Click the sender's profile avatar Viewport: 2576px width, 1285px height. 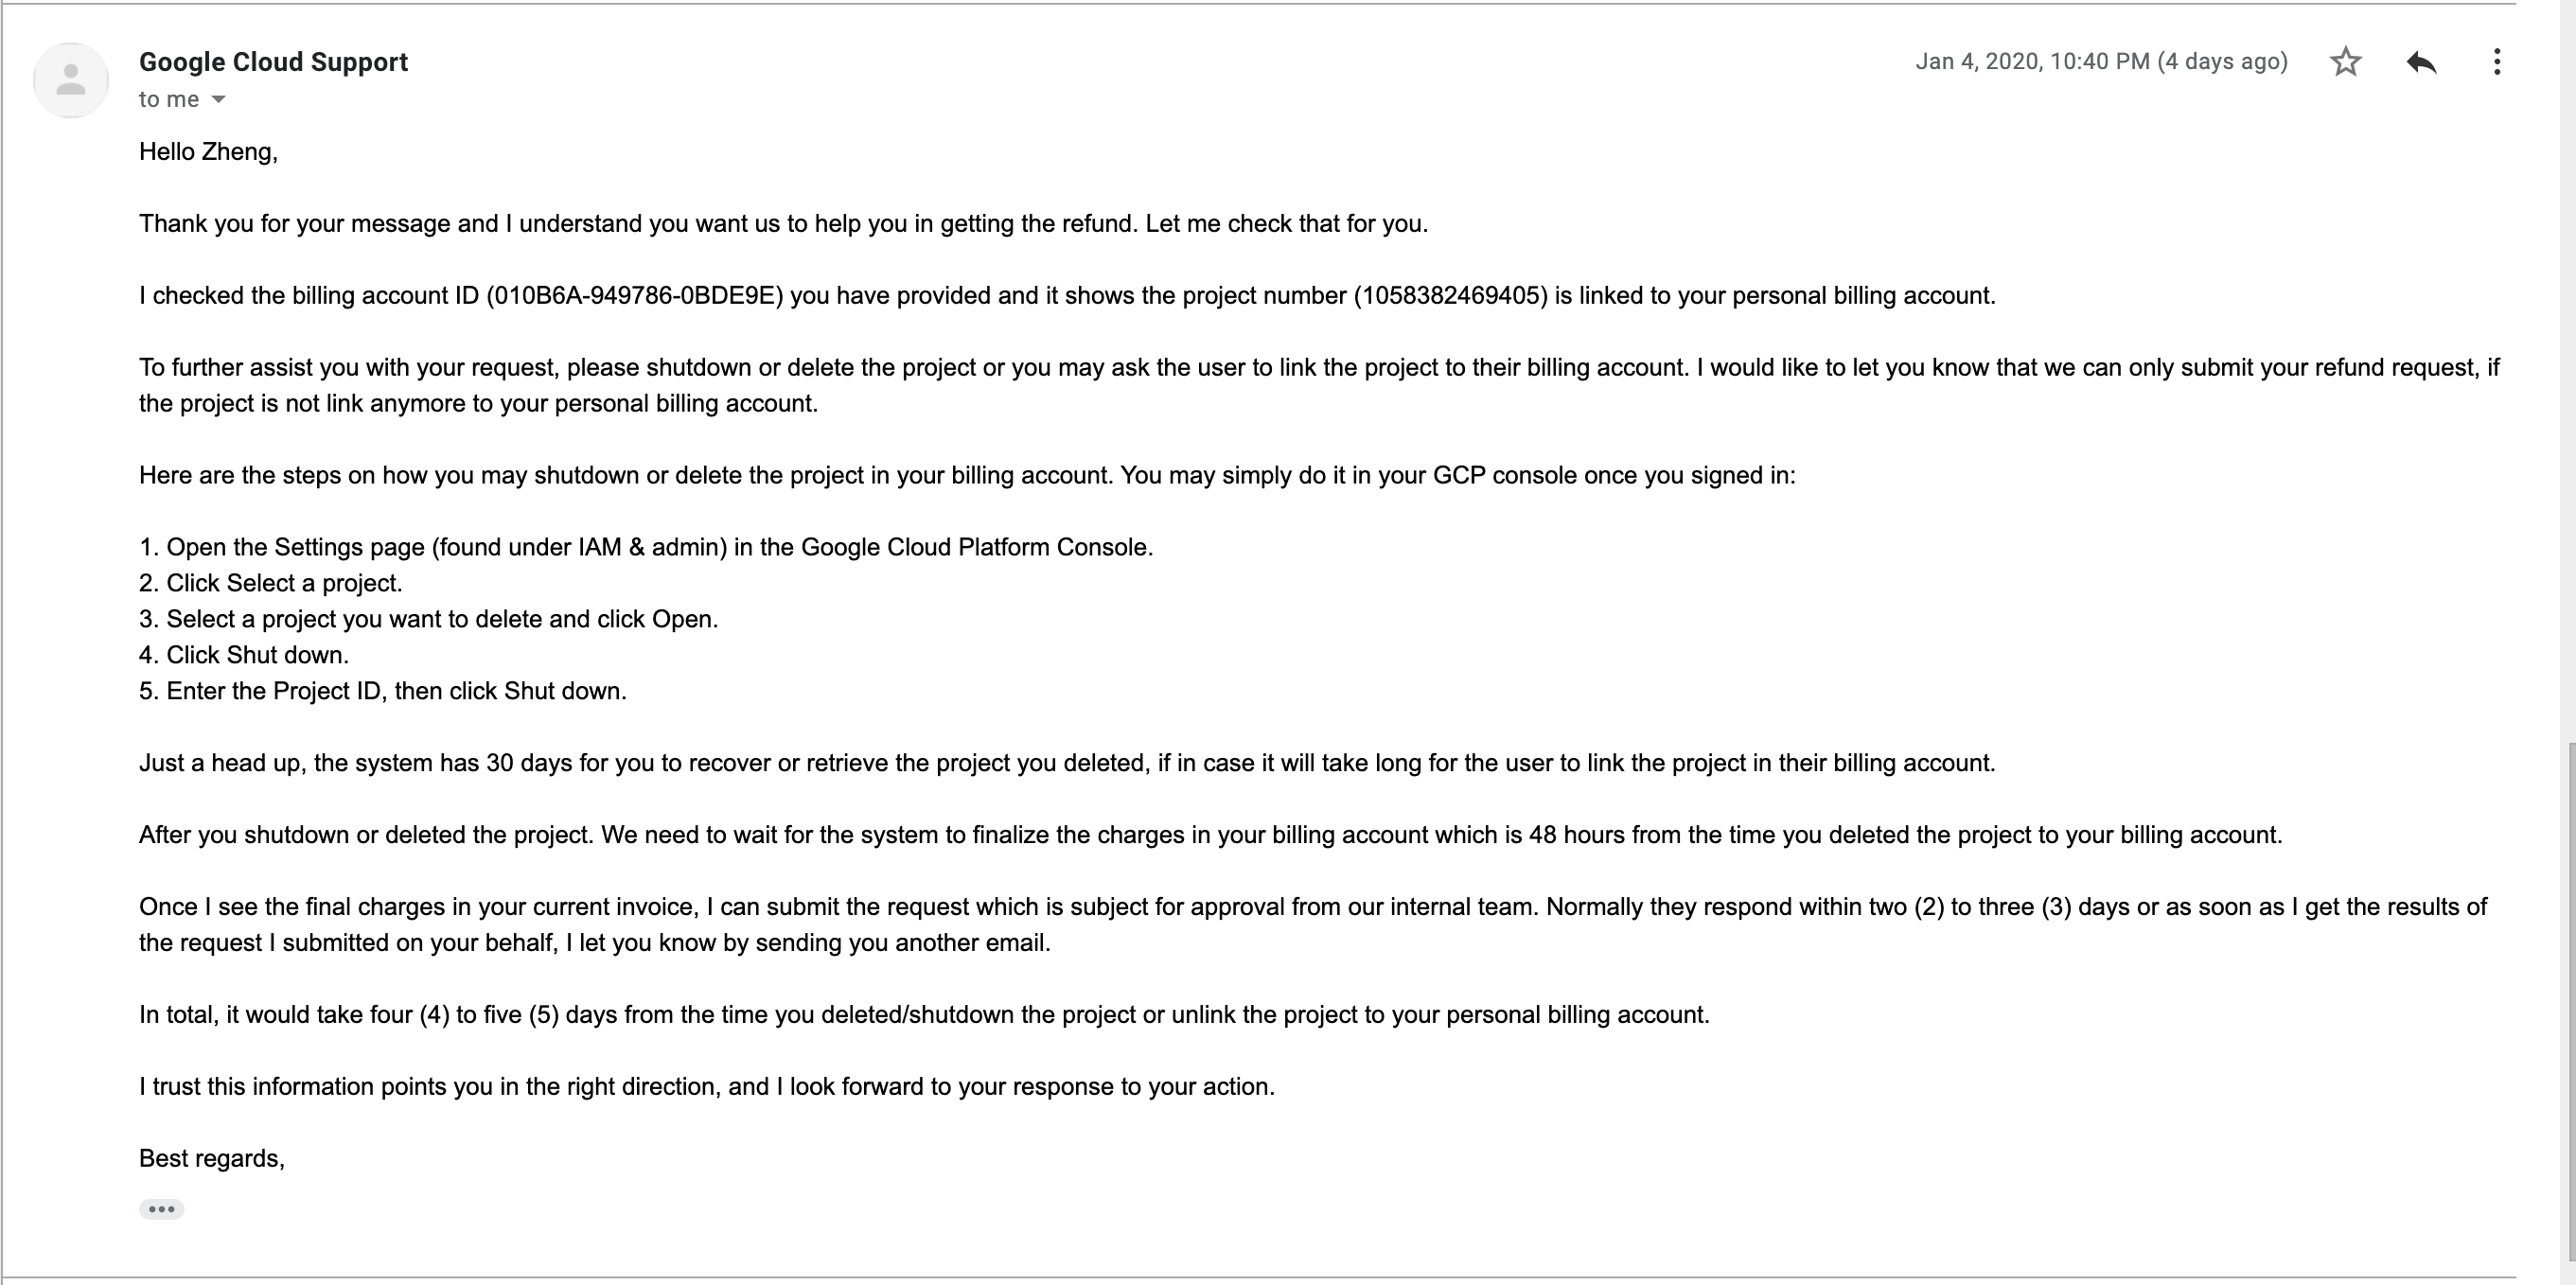[71, 80]
